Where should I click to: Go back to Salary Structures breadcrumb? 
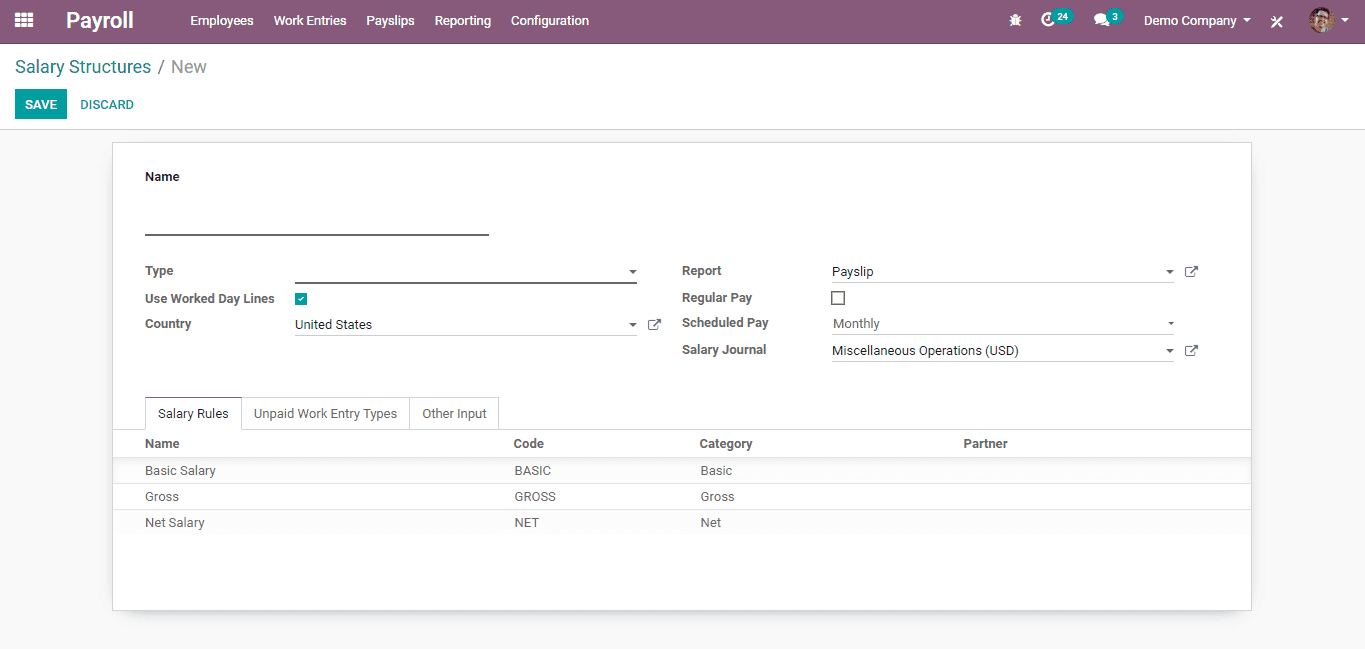click(x=83, y=67)
